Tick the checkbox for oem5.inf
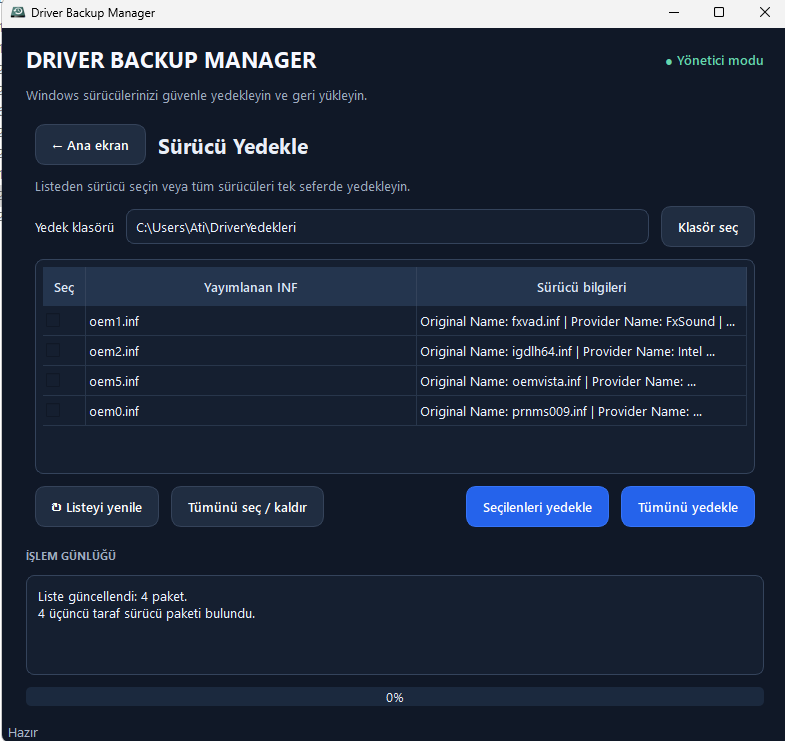This screenshot has height=741, width=785. (53, 381)
